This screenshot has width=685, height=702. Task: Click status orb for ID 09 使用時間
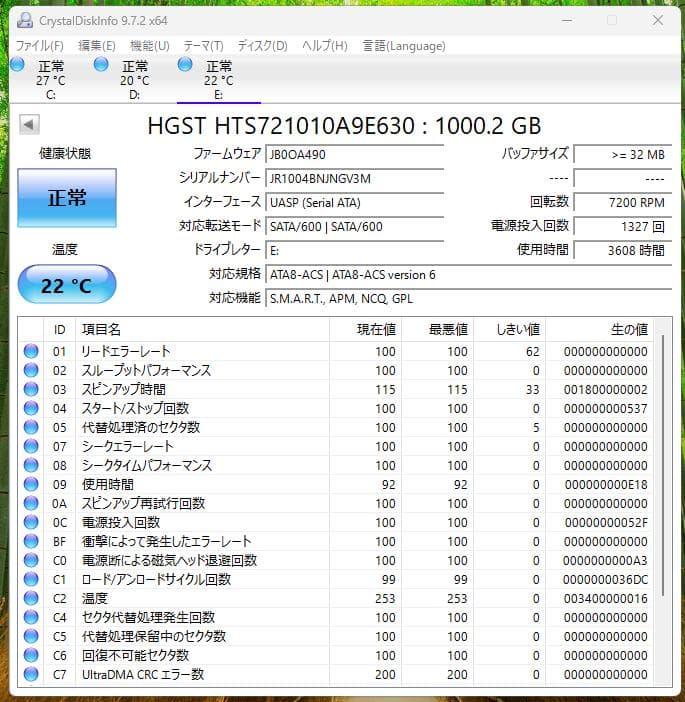(x=31, y=484)
